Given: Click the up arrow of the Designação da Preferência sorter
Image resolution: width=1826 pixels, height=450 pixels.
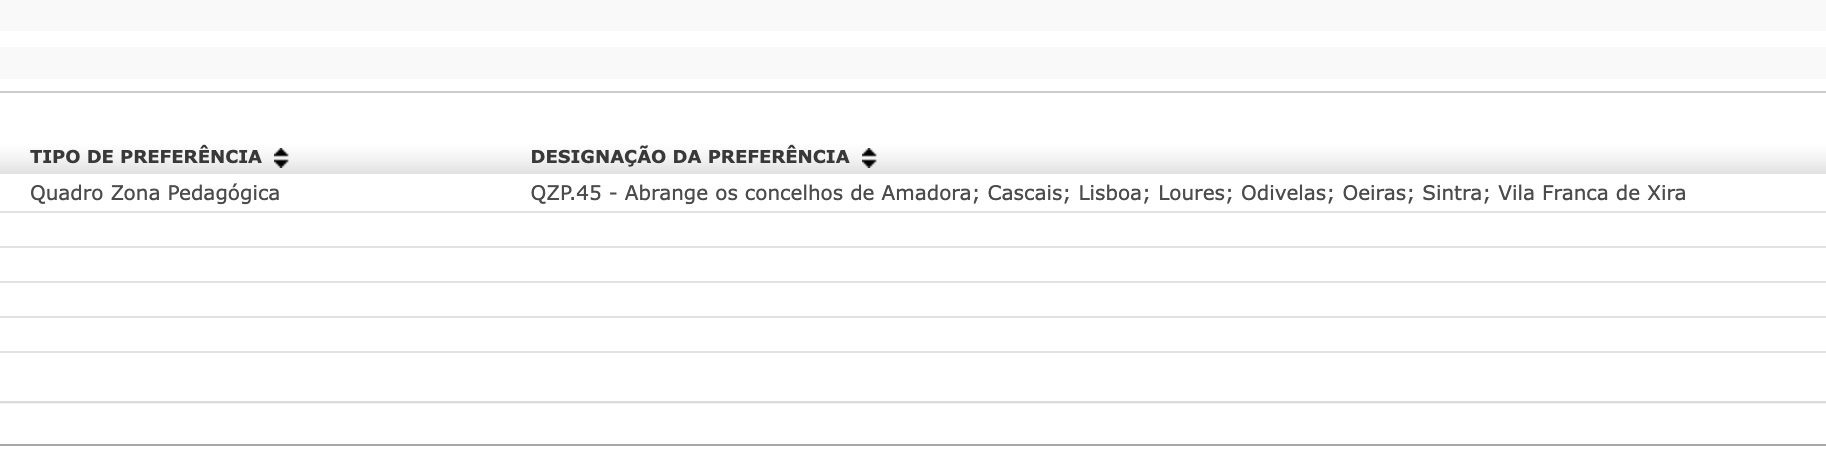Looking at the screenshot, I should tap(869, 152).
